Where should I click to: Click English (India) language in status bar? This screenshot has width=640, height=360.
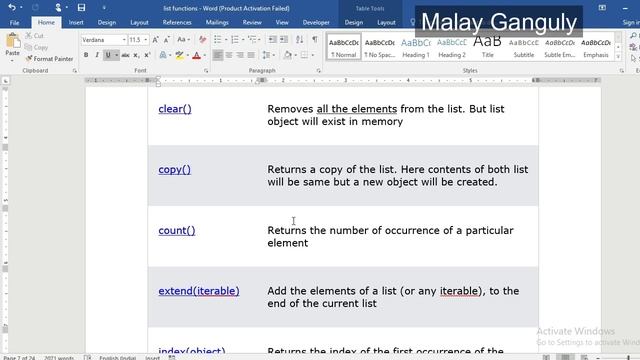pos(118,358)
